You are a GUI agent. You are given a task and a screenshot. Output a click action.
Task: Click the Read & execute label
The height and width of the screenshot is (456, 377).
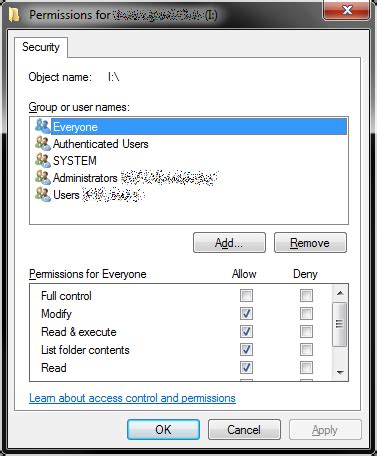pyautogui.click(x=79, y=332)
